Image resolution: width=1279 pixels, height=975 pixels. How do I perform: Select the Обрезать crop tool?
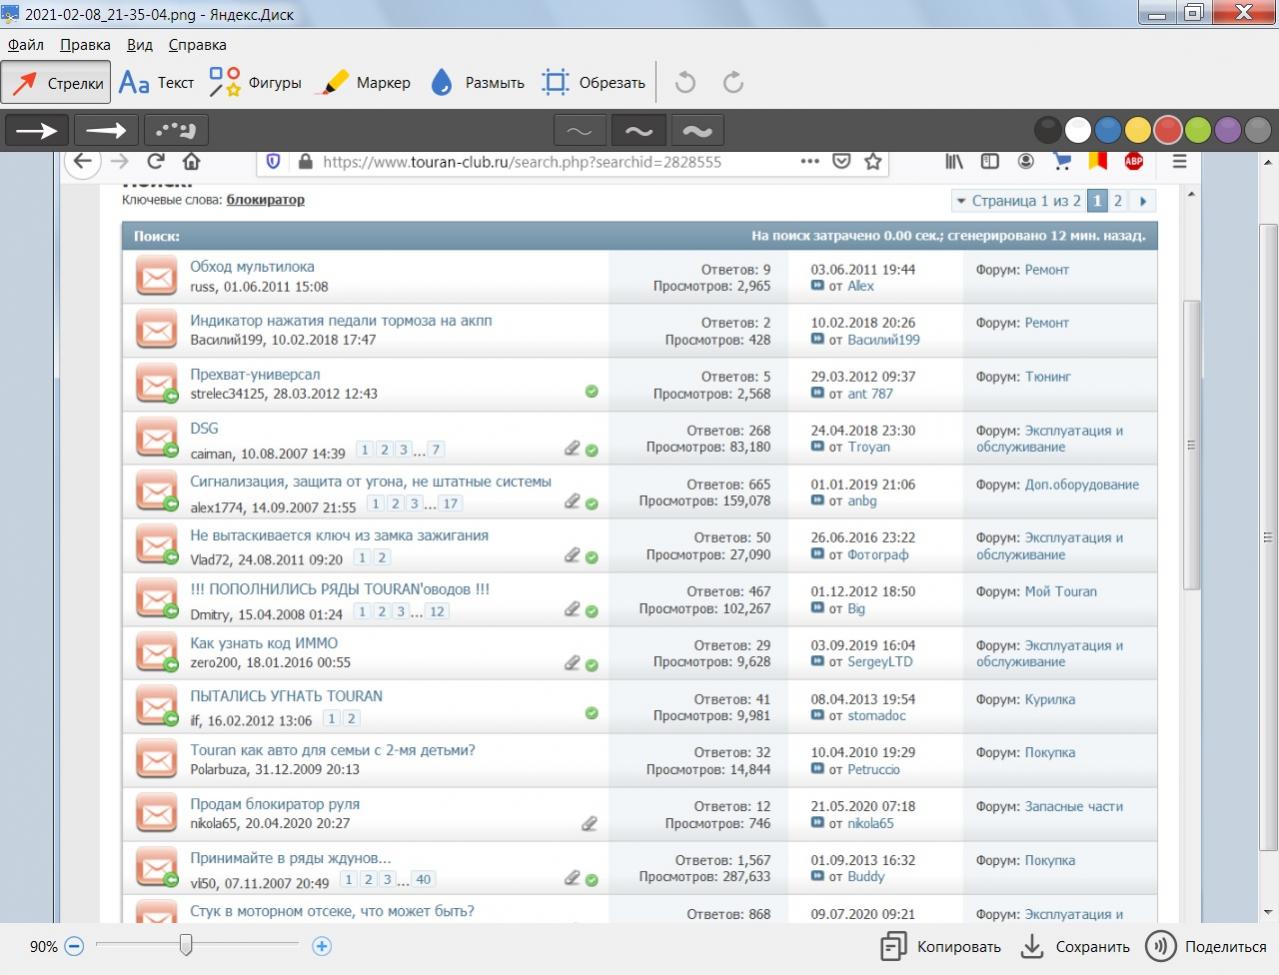[593, 83]
